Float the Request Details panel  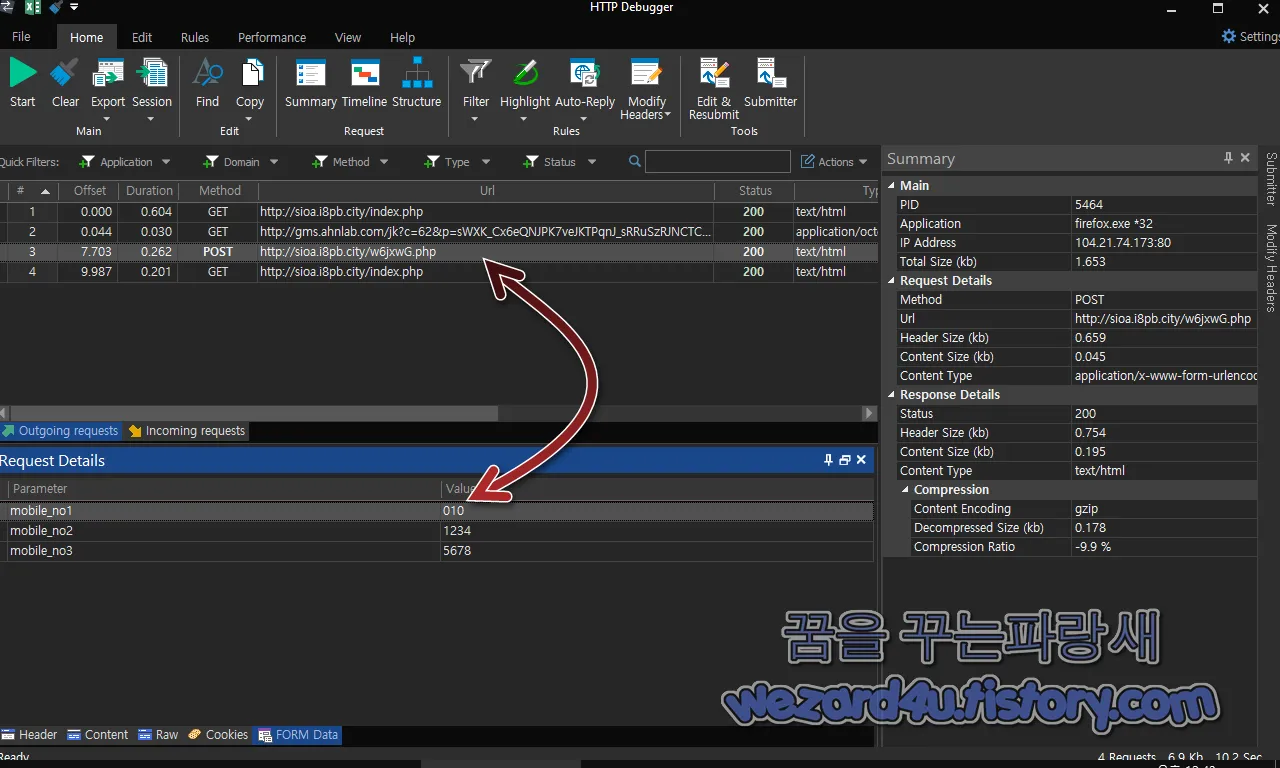click(845, 460)
